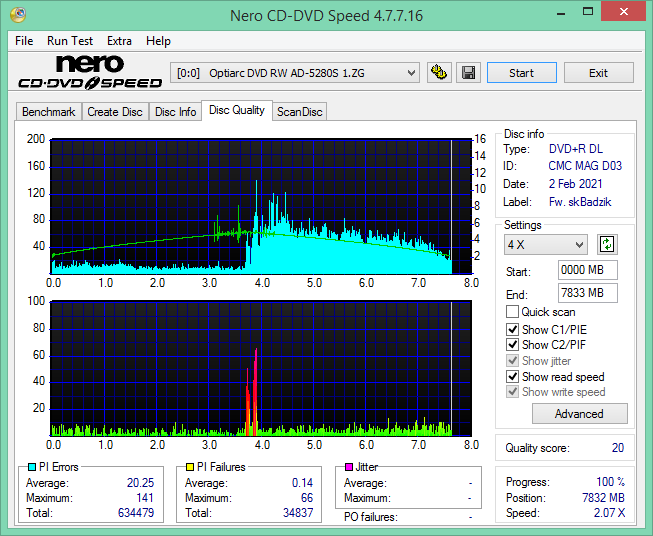The width and height of the screenshot is (653, 536).
Task: Toggle the Show jitter checkbox
Action: click(x=512, y=361)
